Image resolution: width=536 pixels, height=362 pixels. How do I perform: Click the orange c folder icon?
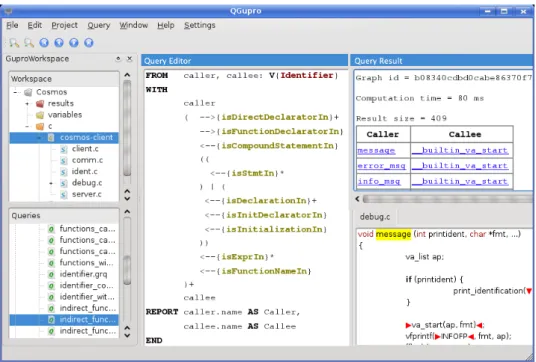tap(40, 126)
